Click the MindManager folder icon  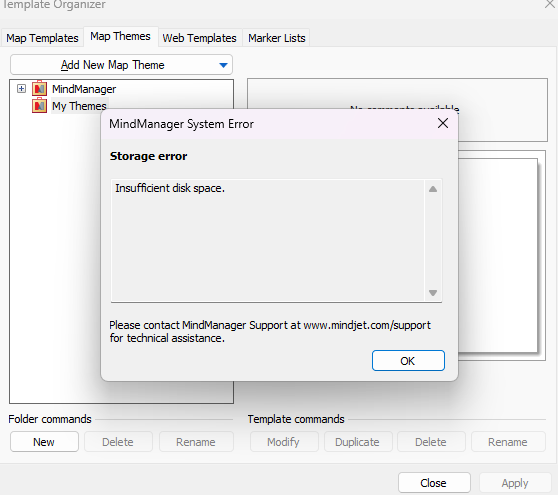39,88
